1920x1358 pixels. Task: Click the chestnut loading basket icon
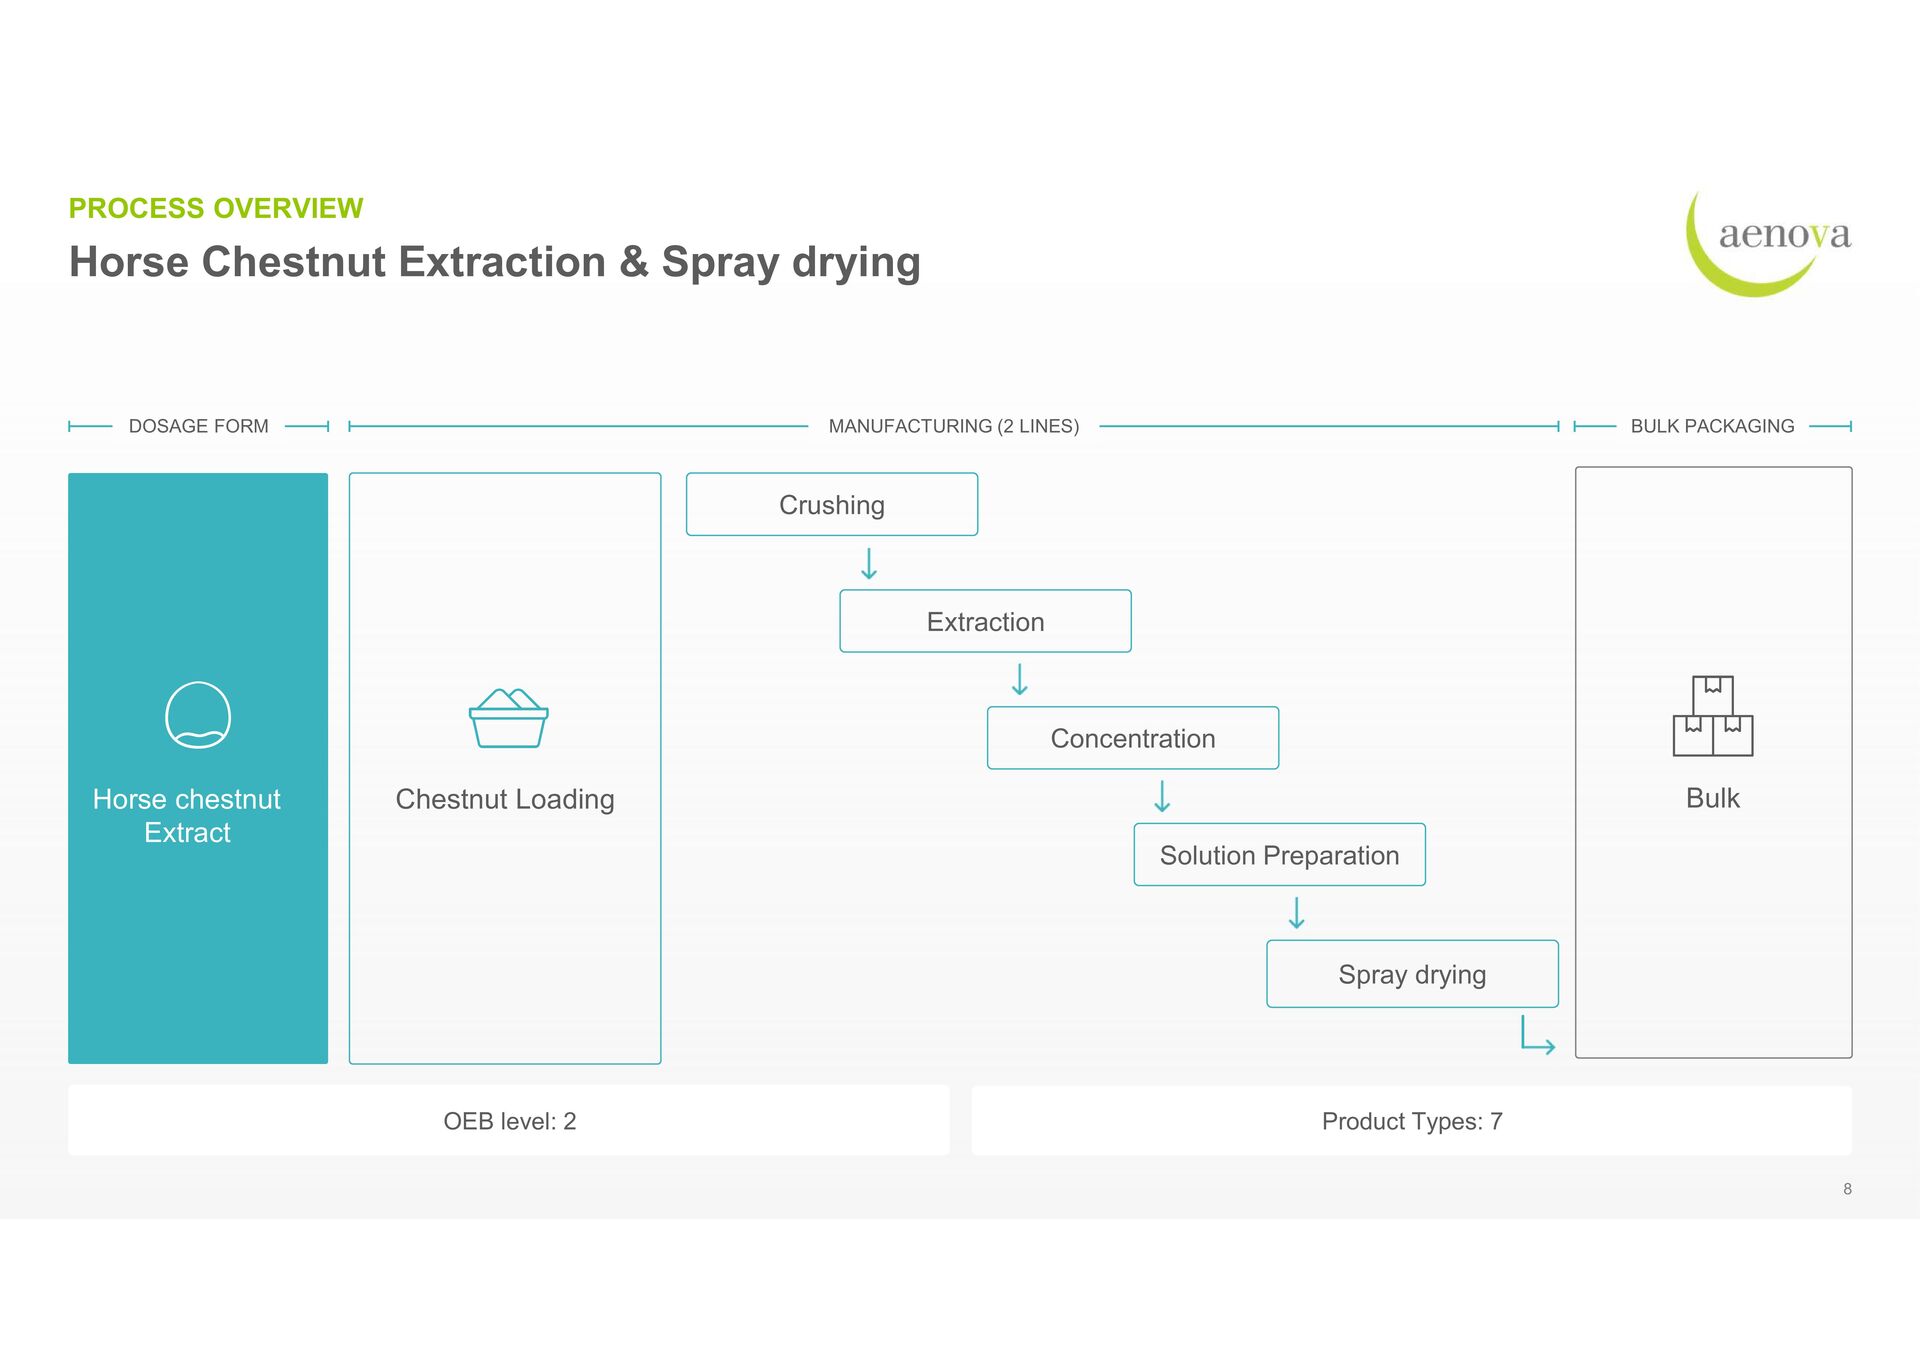[x=508, y=718]
